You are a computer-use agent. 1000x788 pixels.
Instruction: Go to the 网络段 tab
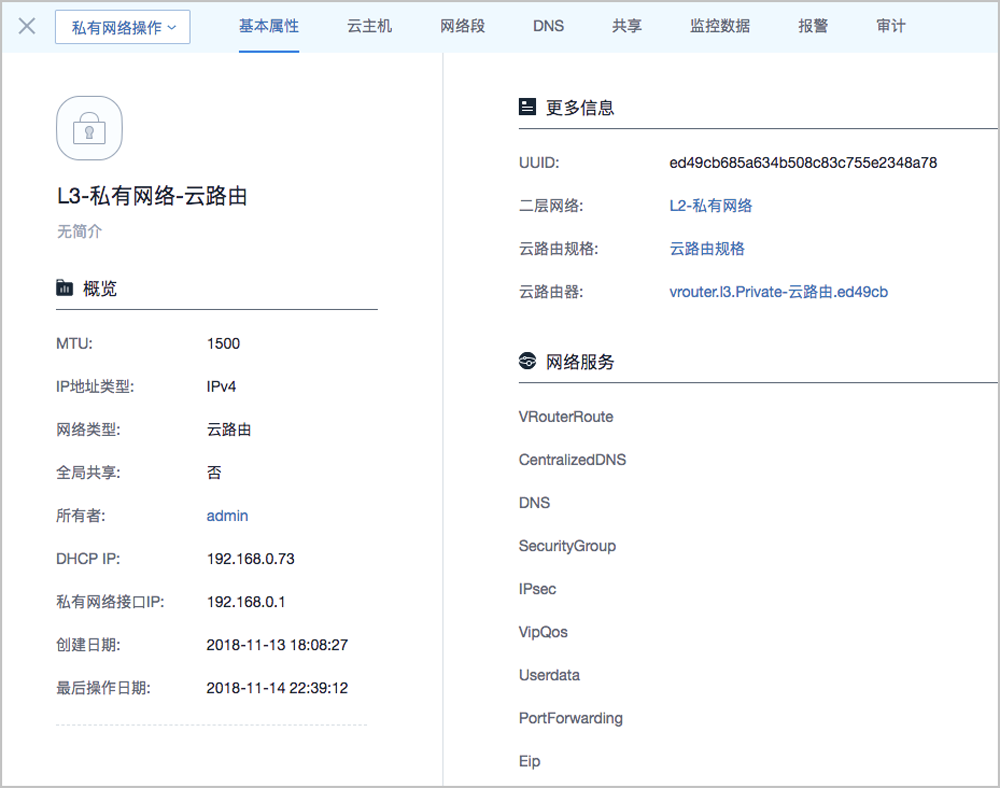(462, 26)
